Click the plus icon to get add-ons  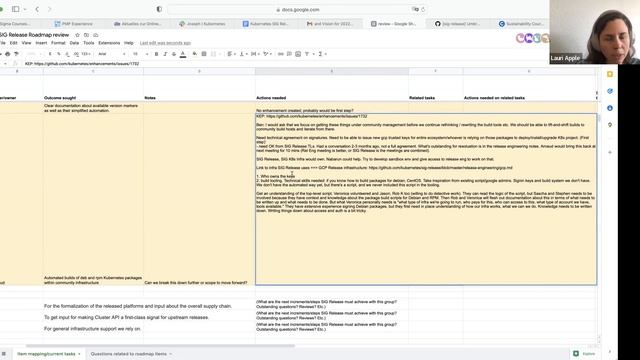tap(610, 152)
